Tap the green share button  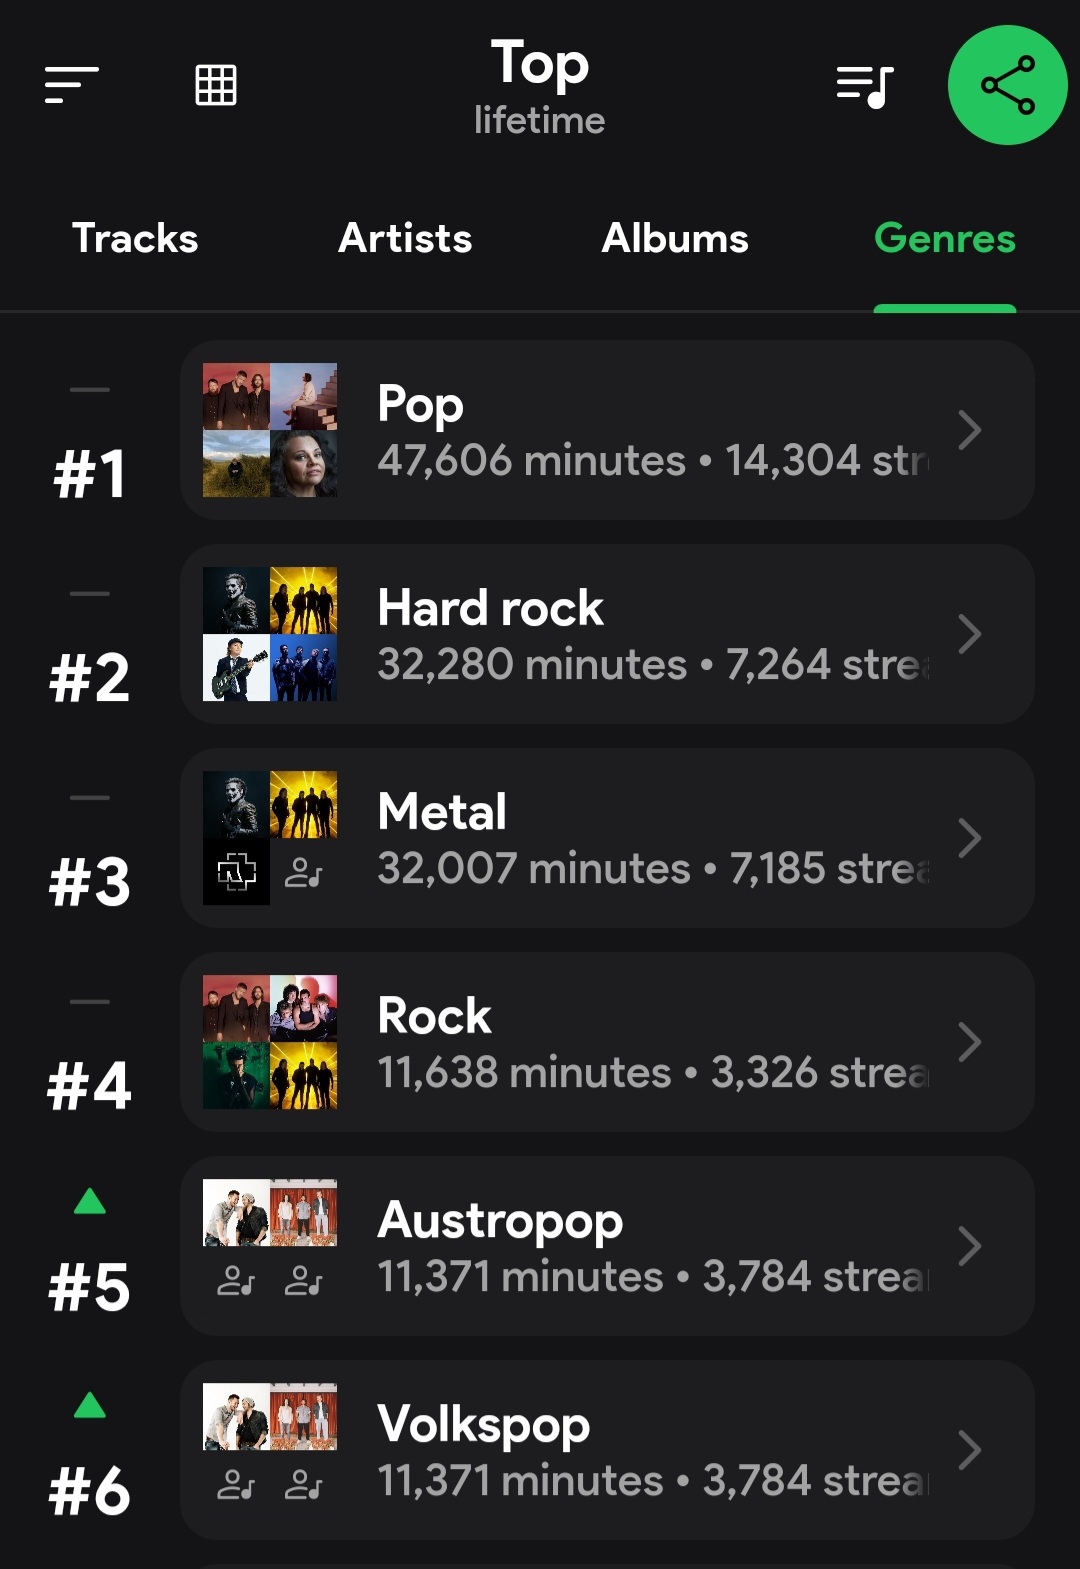click(x=1007, y=86)
